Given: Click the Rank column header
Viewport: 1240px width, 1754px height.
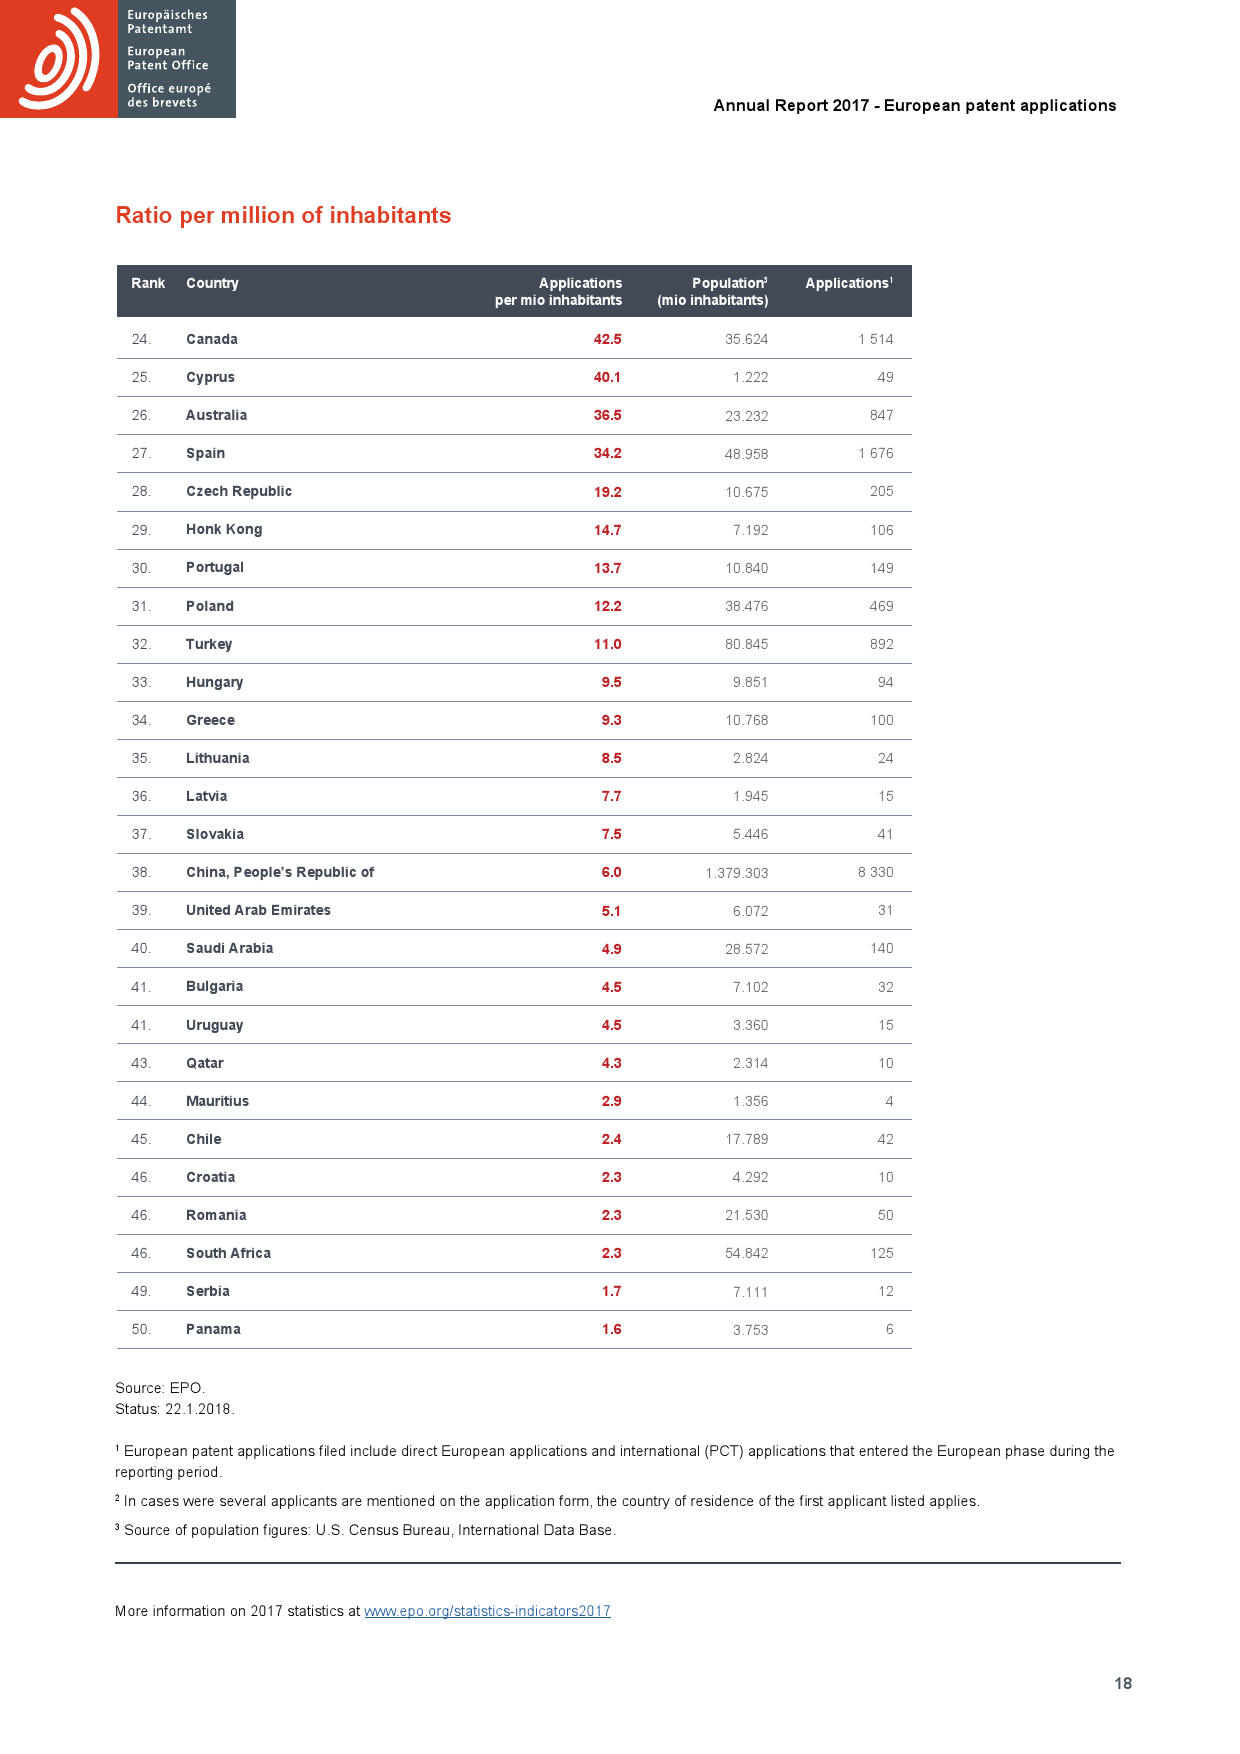Looking at the screenshot, I should tap(148, 283).
